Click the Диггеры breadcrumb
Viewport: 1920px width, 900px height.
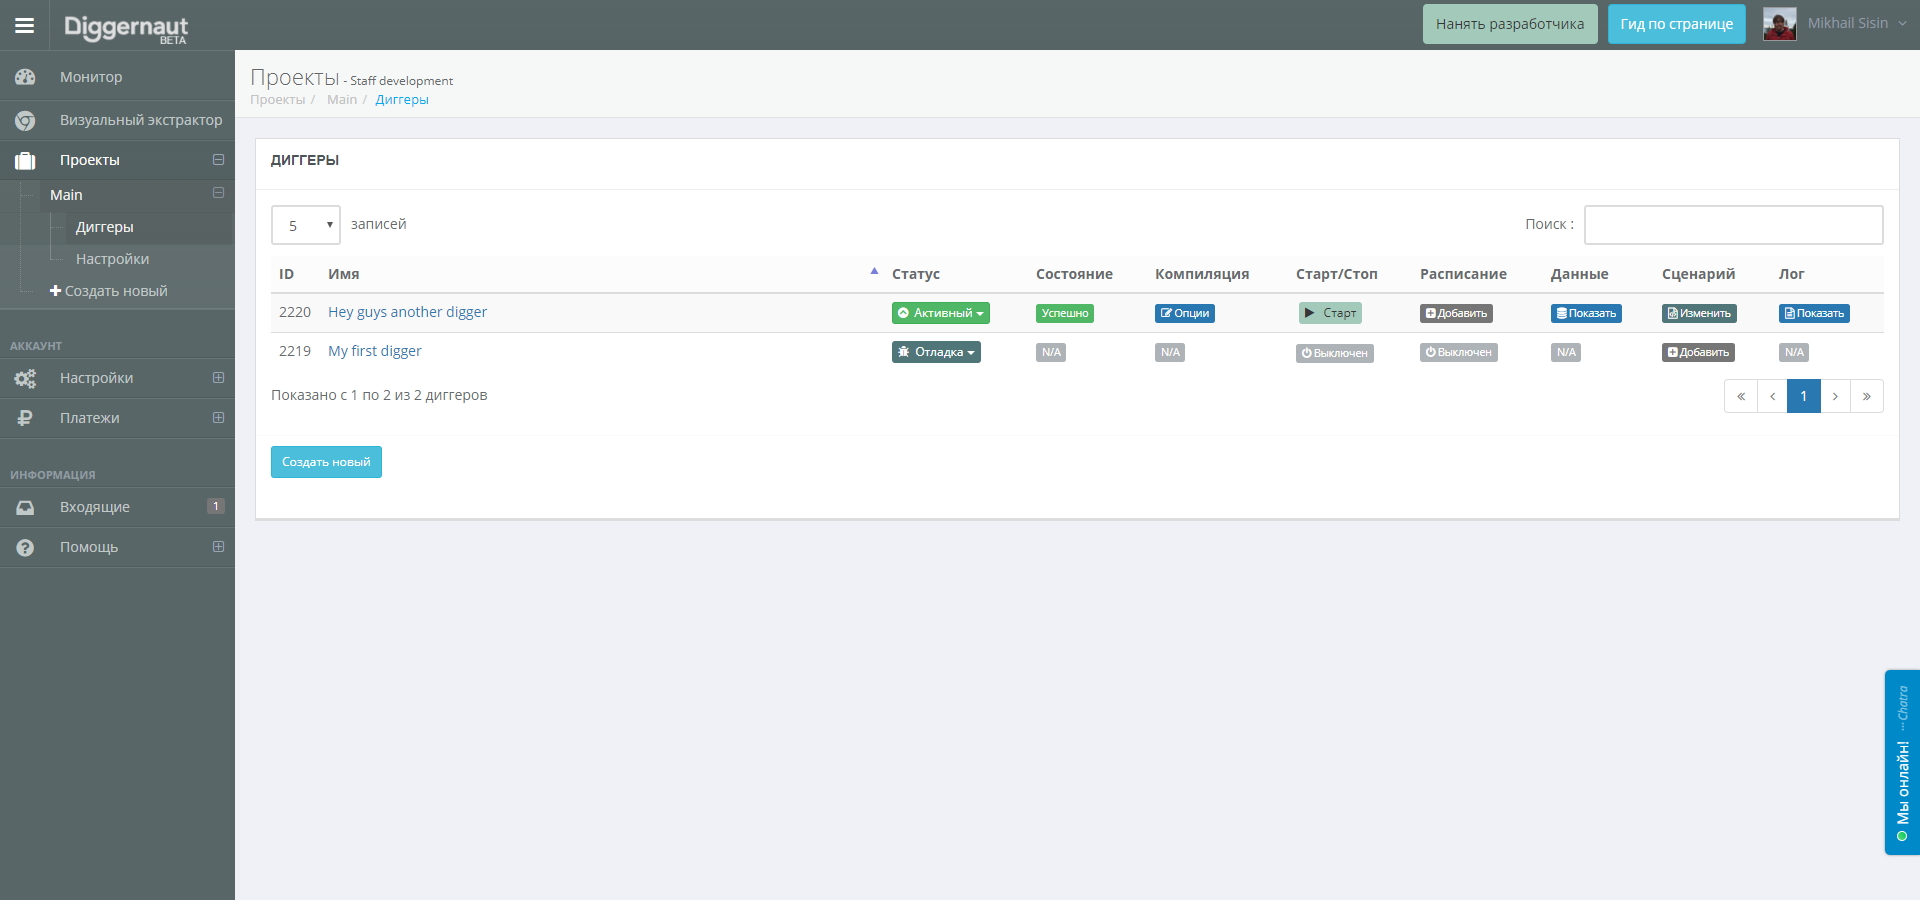coord(402,99)
